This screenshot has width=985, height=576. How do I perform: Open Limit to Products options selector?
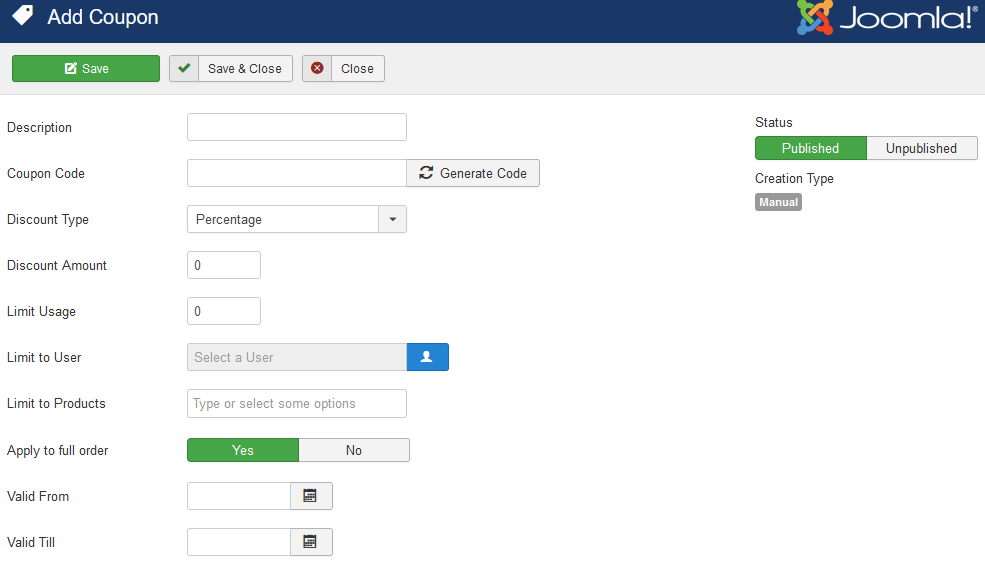[297, 403]
